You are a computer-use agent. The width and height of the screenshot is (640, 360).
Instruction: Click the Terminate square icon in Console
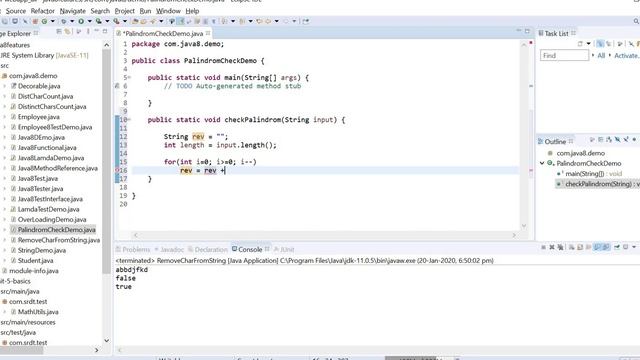point(544,247)
